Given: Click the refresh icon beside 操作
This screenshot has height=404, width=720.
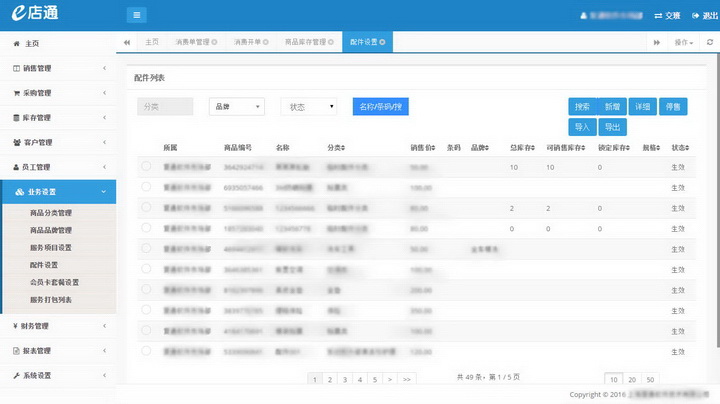Looking at the screenshot, I should pos(709,42).
